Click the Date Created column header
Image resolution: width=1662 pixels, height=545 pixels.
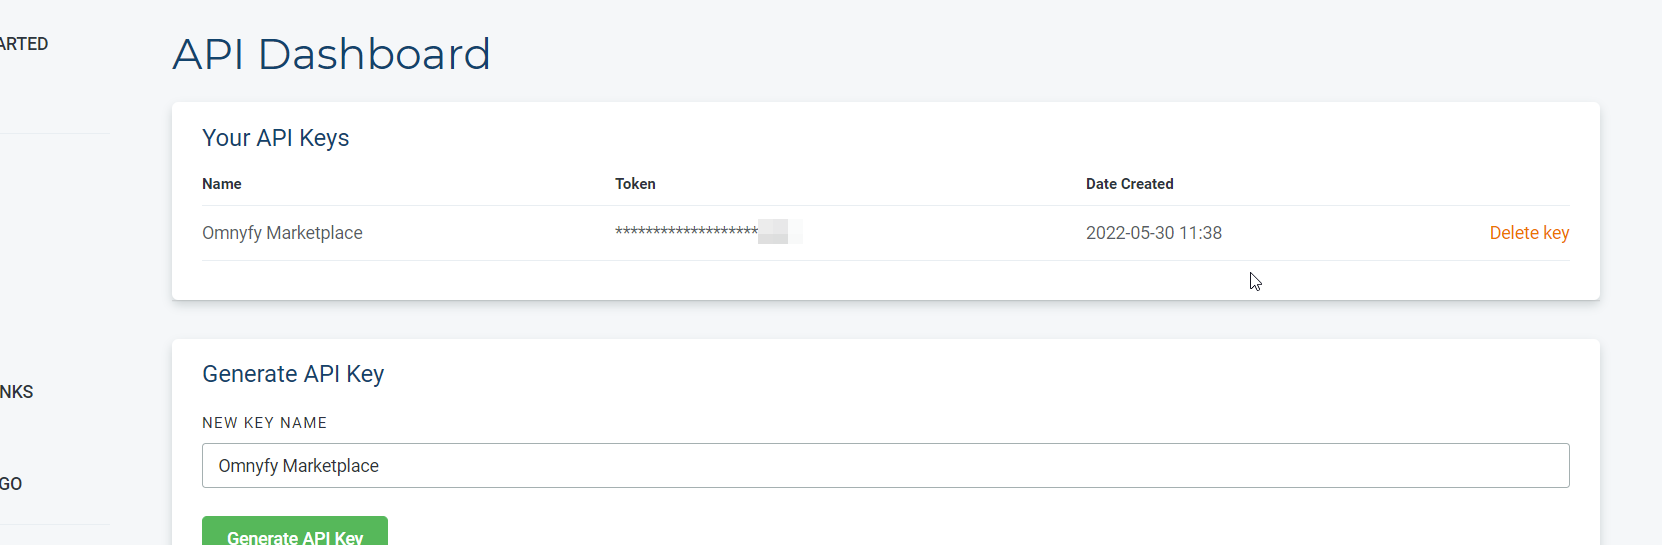(1130, 184)
